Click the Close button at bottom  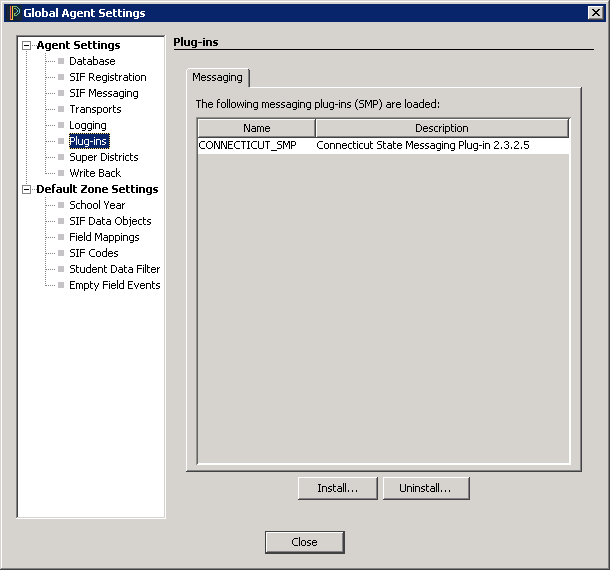pos(304,542)
